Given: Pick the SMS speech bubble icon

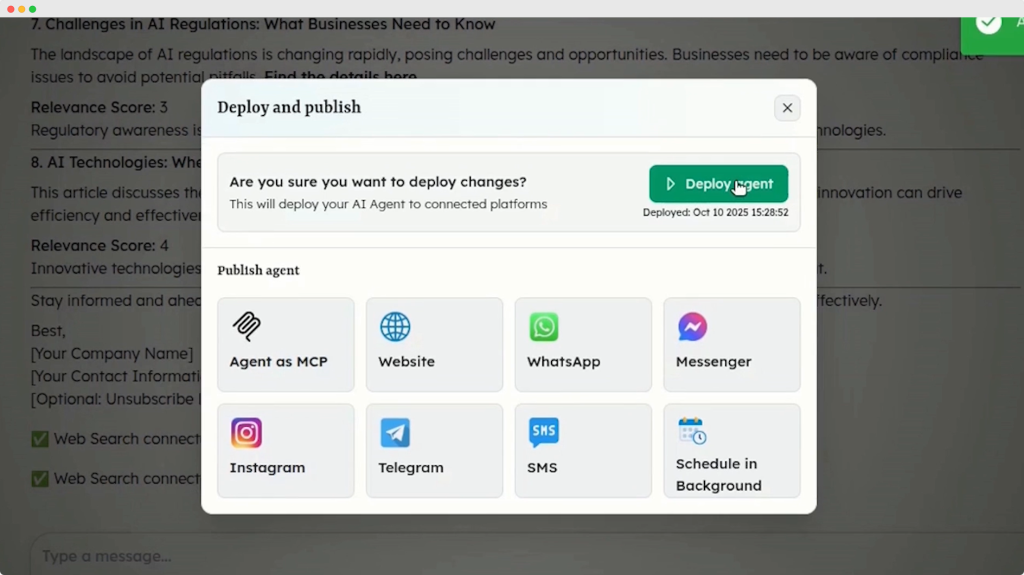Looking at the screenshot, I should coord(544,432).
